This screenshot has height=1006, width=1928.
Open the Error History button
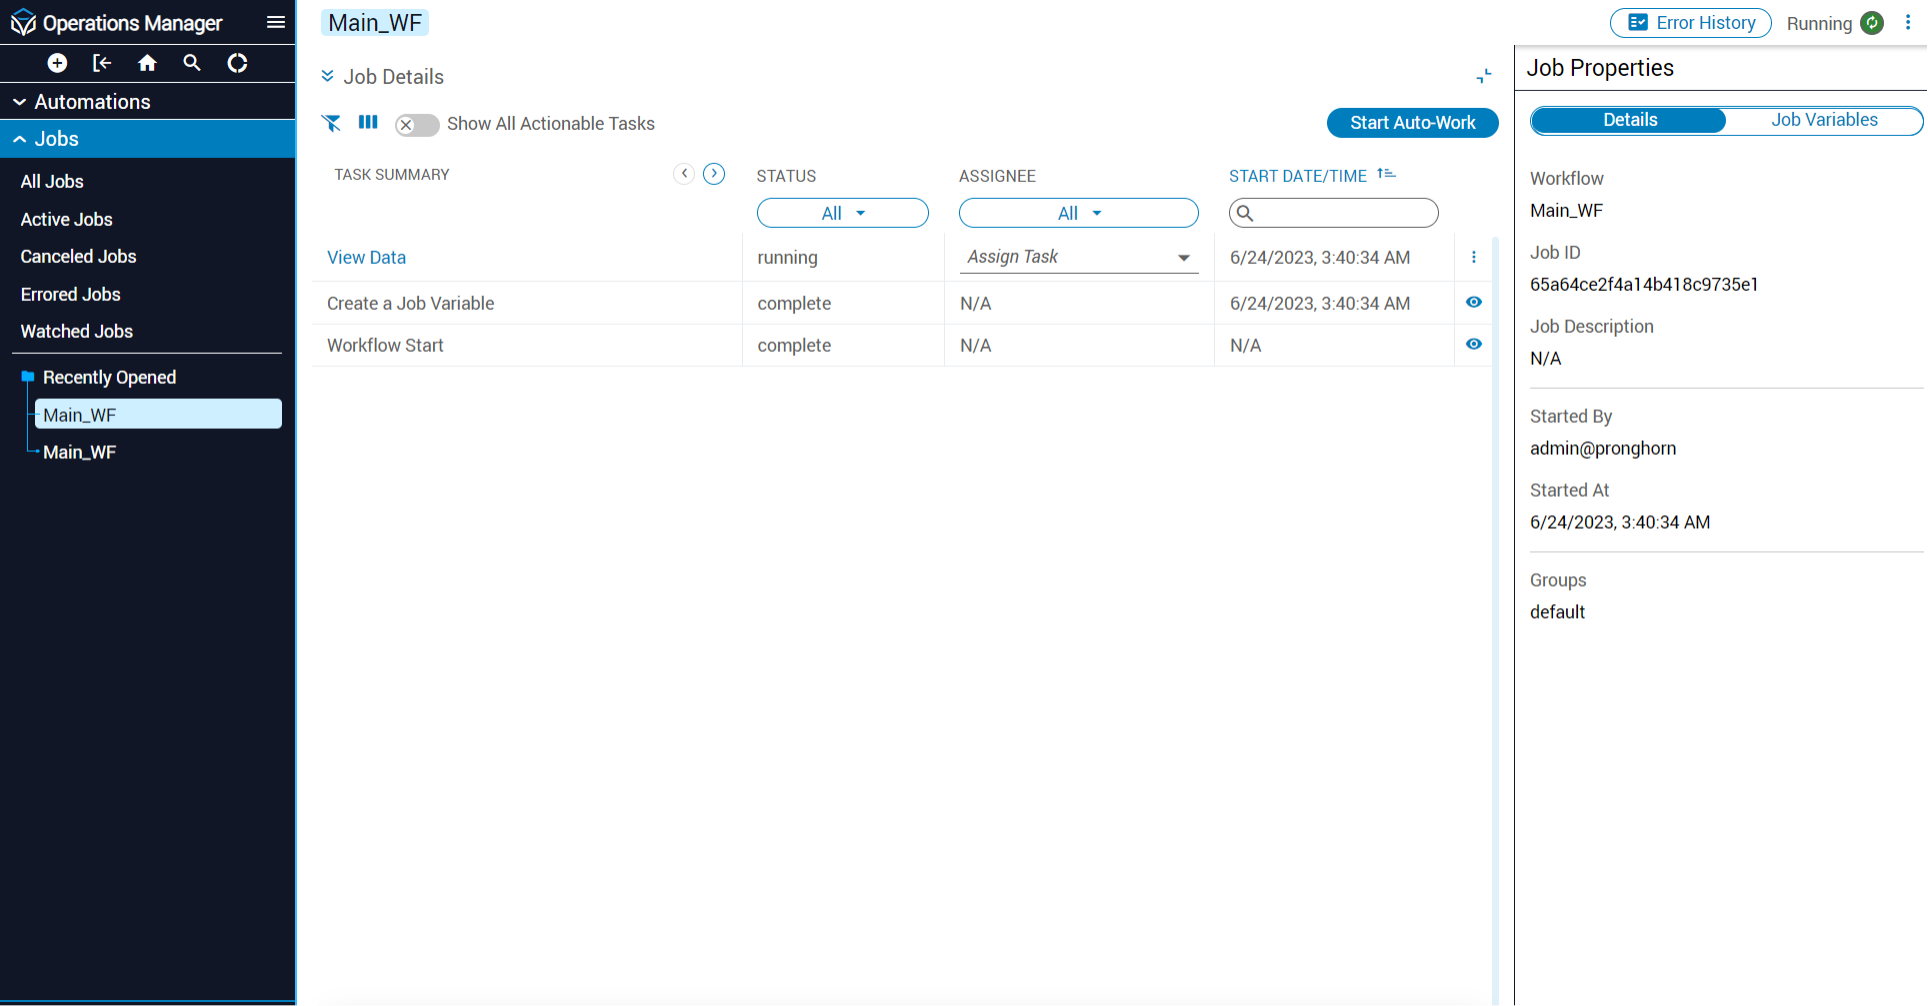pos(1689,23)
